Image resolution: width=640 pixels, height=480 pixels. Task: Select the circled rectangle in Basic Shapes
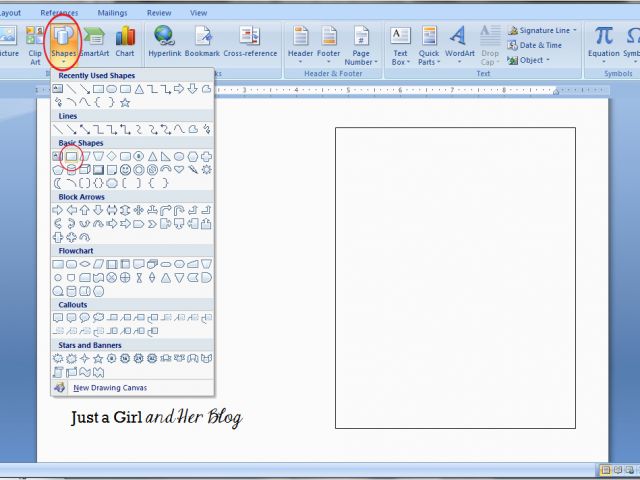(x=72, y=157)
